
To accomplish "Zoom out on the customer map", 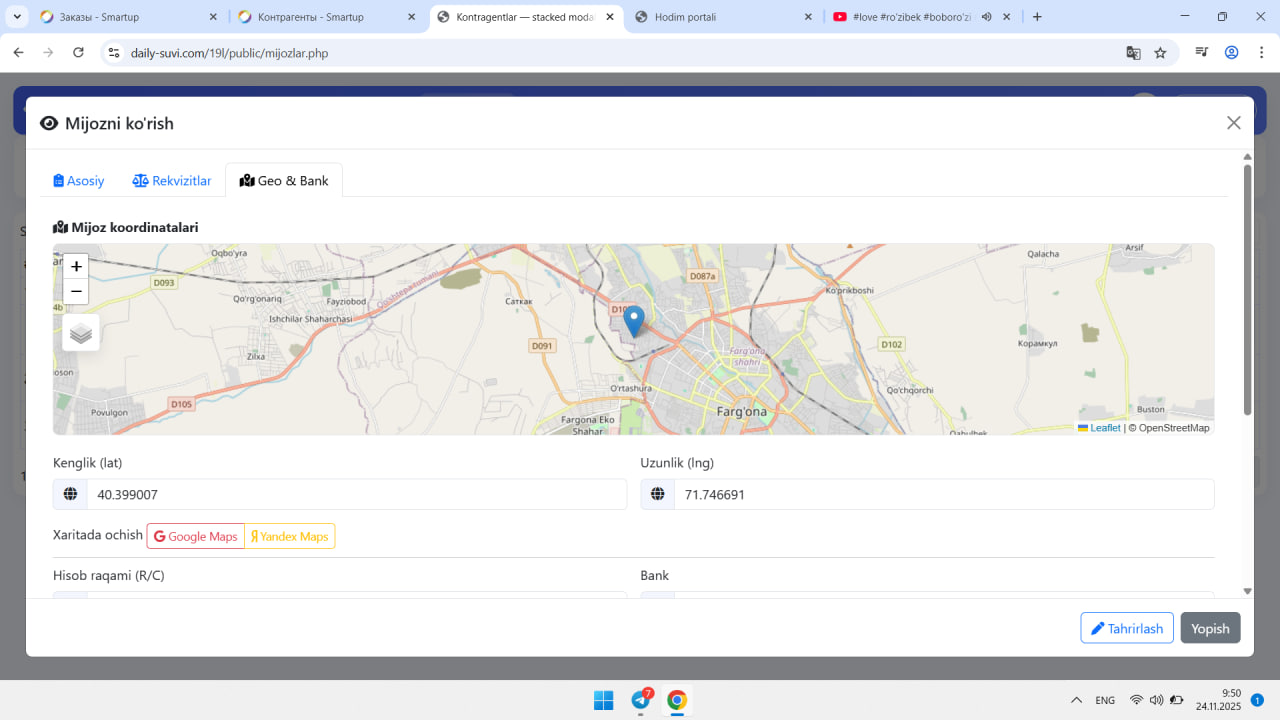I will coord(76,292).
